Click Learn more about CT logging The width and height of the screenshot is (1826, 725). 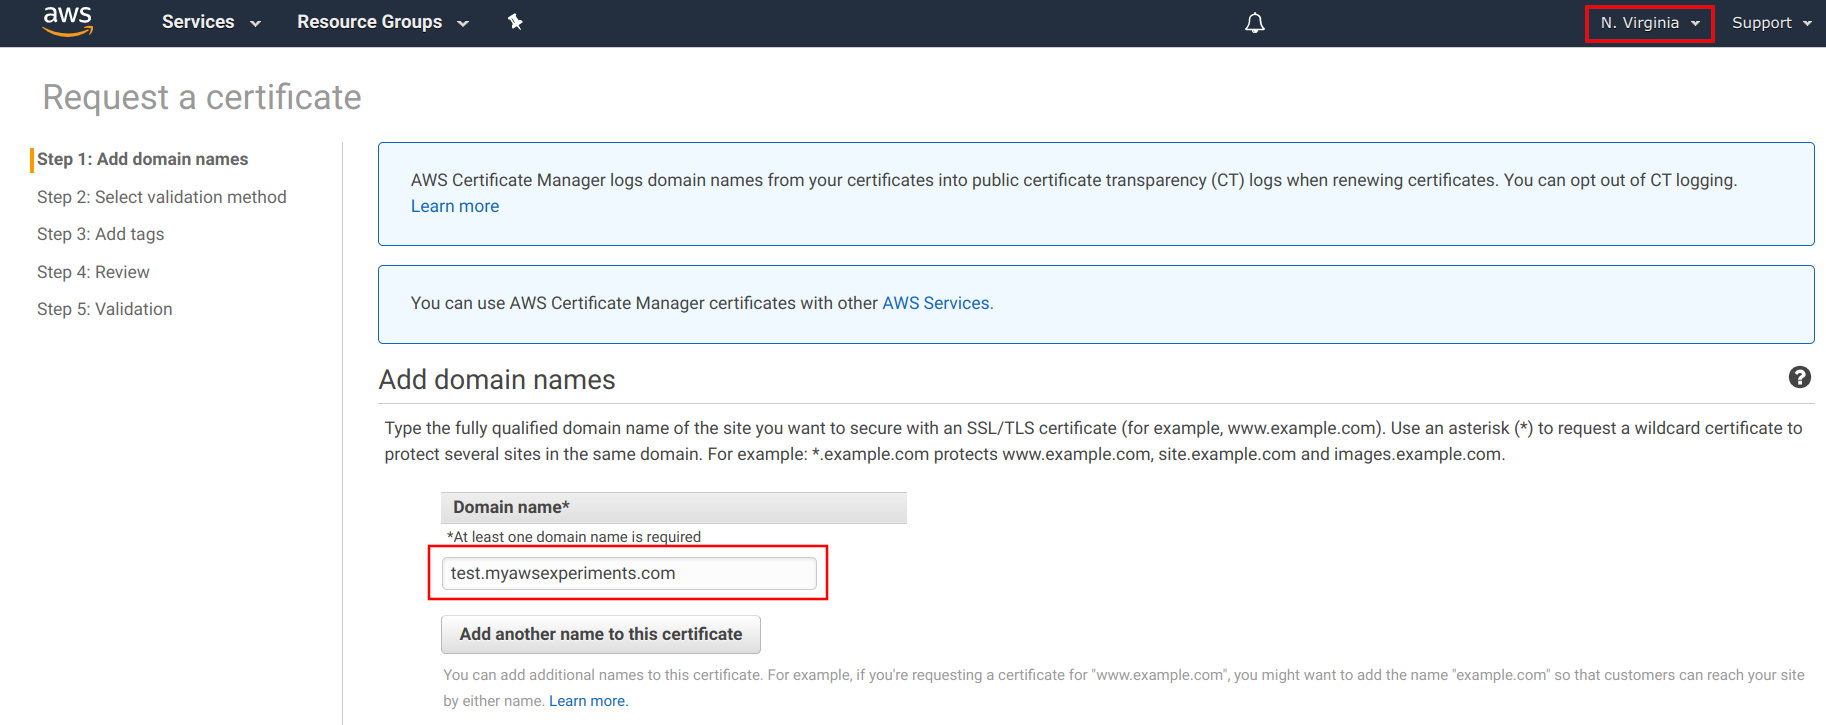point(454,206)
